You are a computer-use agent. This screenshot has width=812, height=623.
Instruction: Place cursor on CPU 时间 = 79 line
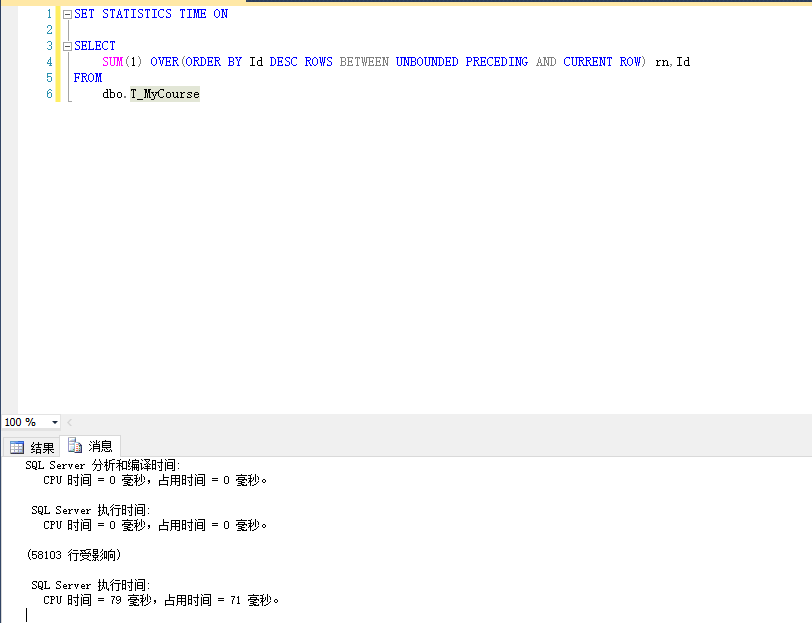tap(160, 601)
